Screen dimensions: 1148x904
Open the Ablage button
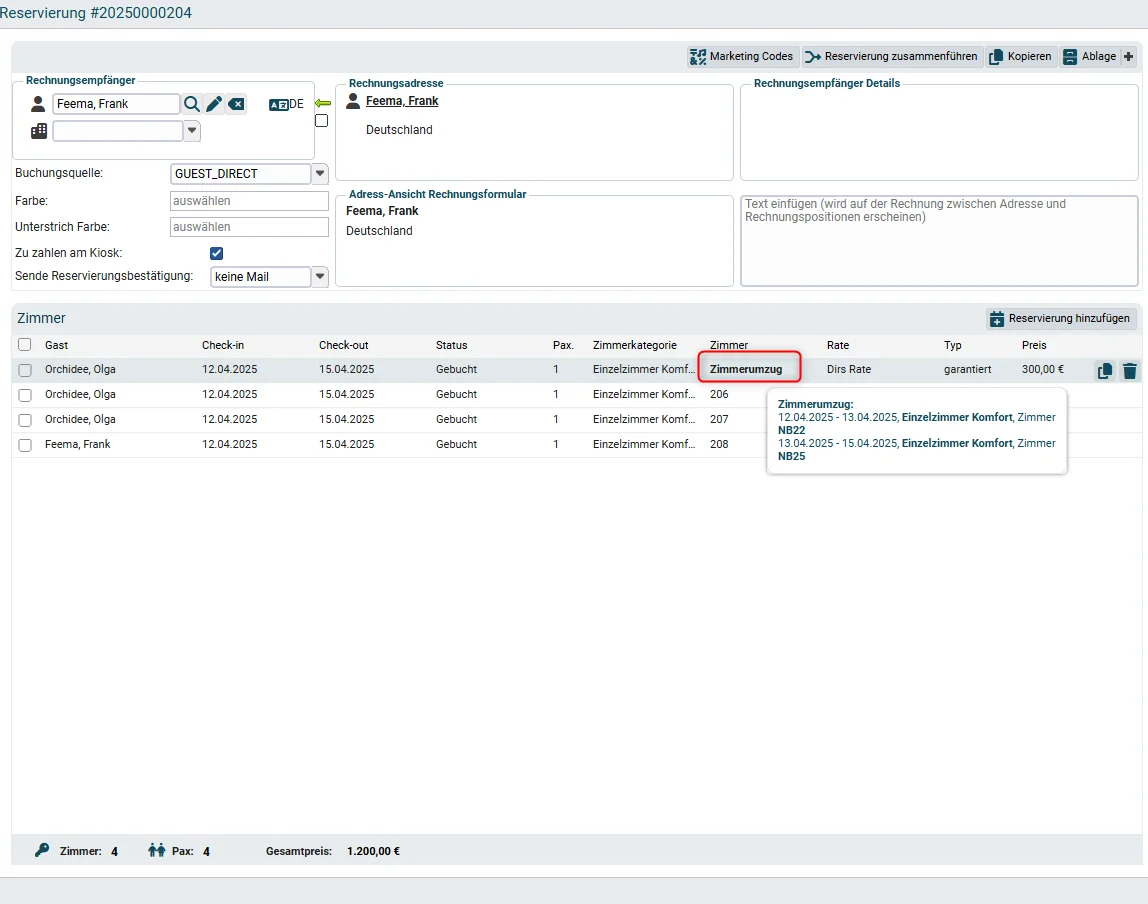[1089, 56]
